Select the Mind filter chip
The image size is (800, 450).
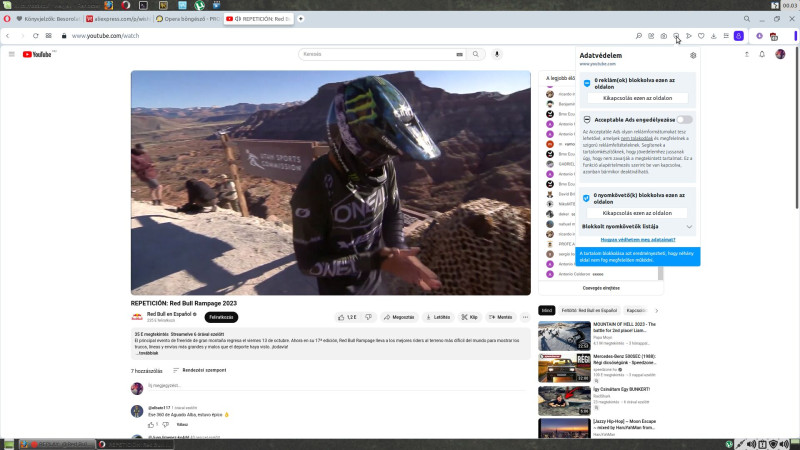(x=546, y=311)
